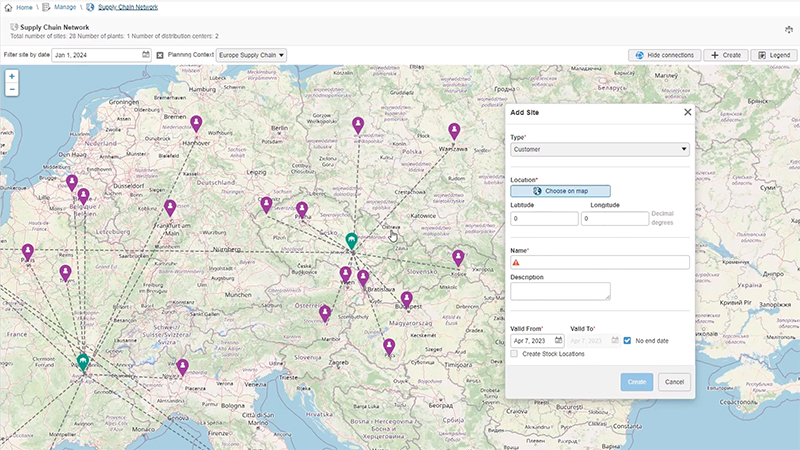Image resolution: width=800 pixels, height=450 pixels.
Task: Select the customer pin at Košice
Action: [x=458, y=258]
